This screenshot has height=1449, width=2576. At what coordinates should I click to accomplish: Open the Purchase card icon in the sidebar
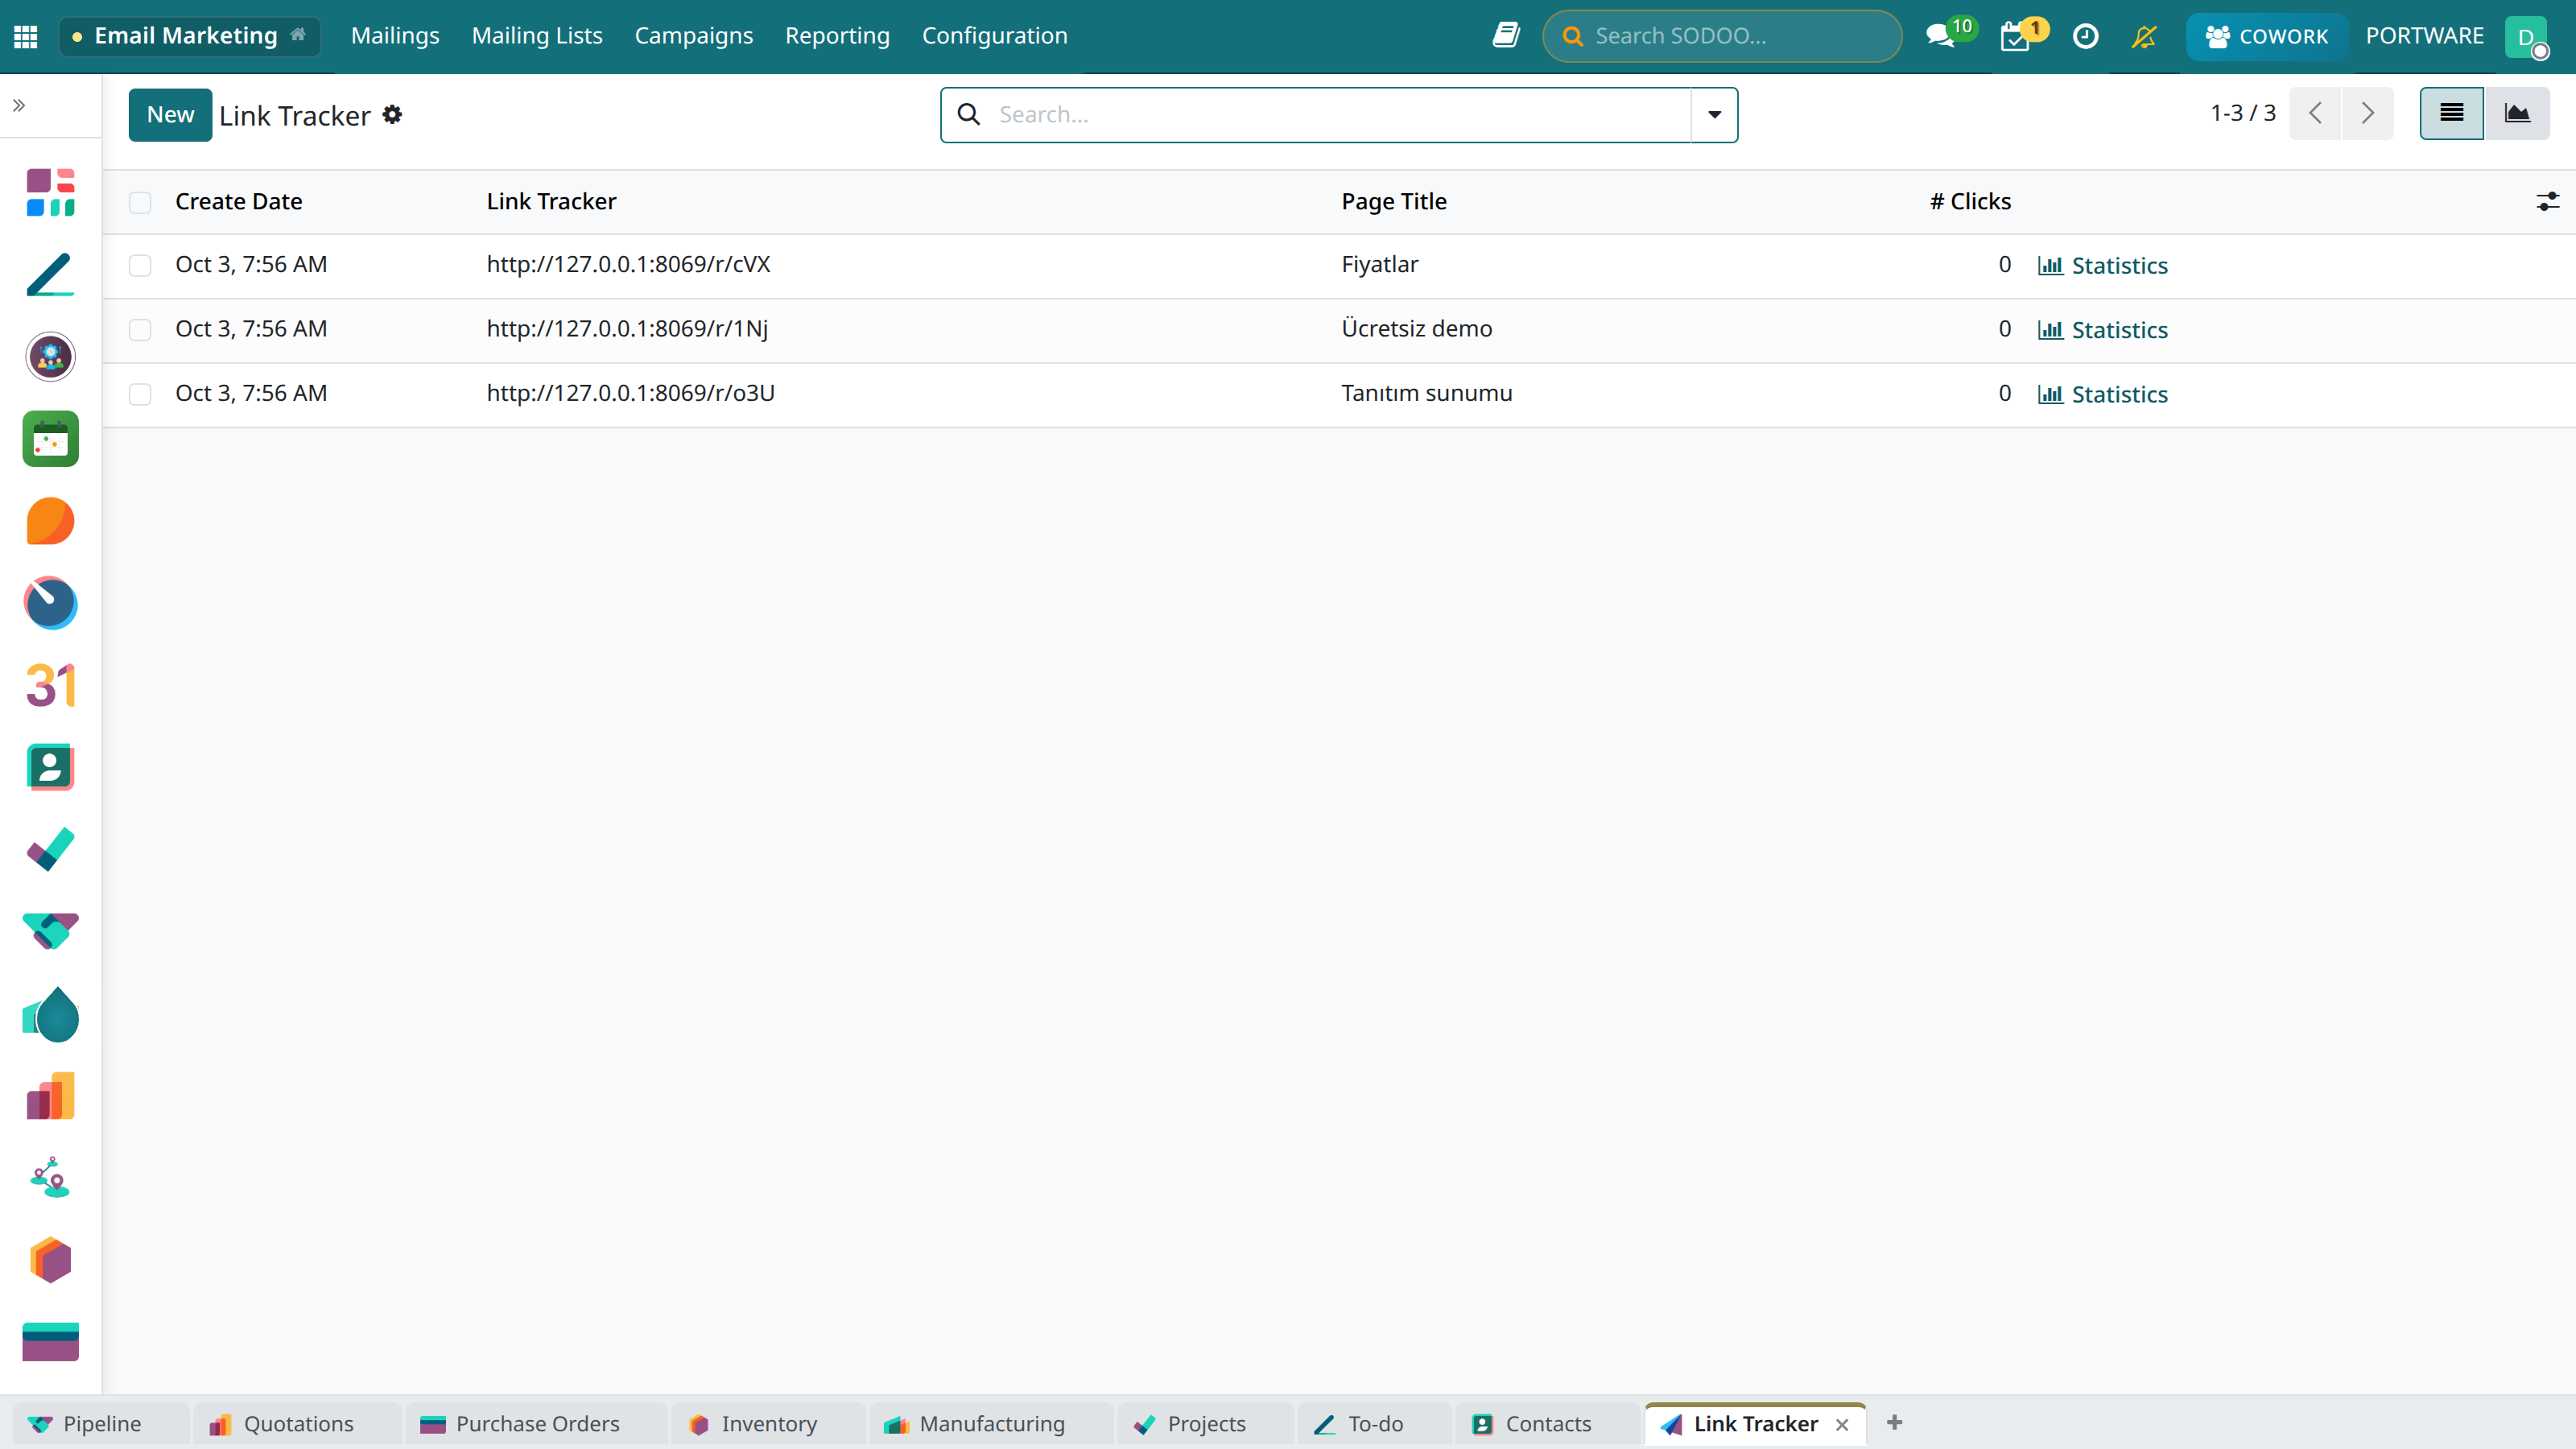coord(51,1342)
